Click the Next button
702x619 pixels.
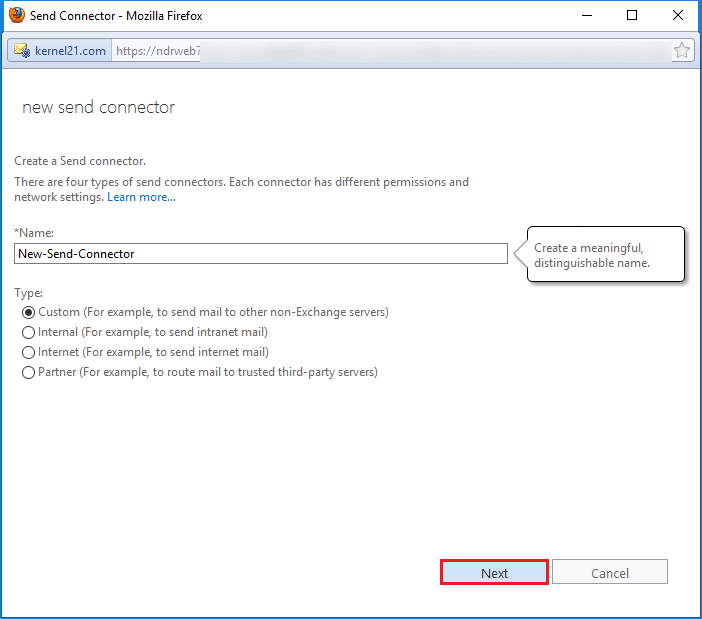click(494, 572)
